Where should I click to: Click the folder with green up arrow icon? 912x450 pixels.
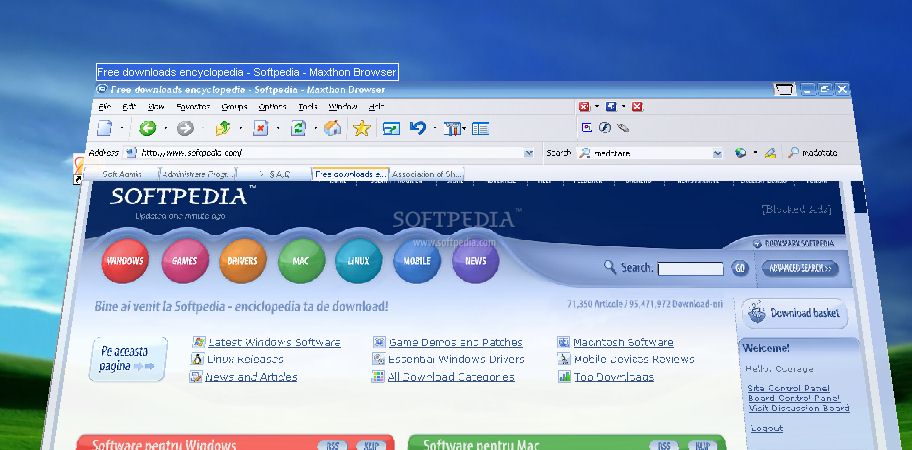click(223, 128)
